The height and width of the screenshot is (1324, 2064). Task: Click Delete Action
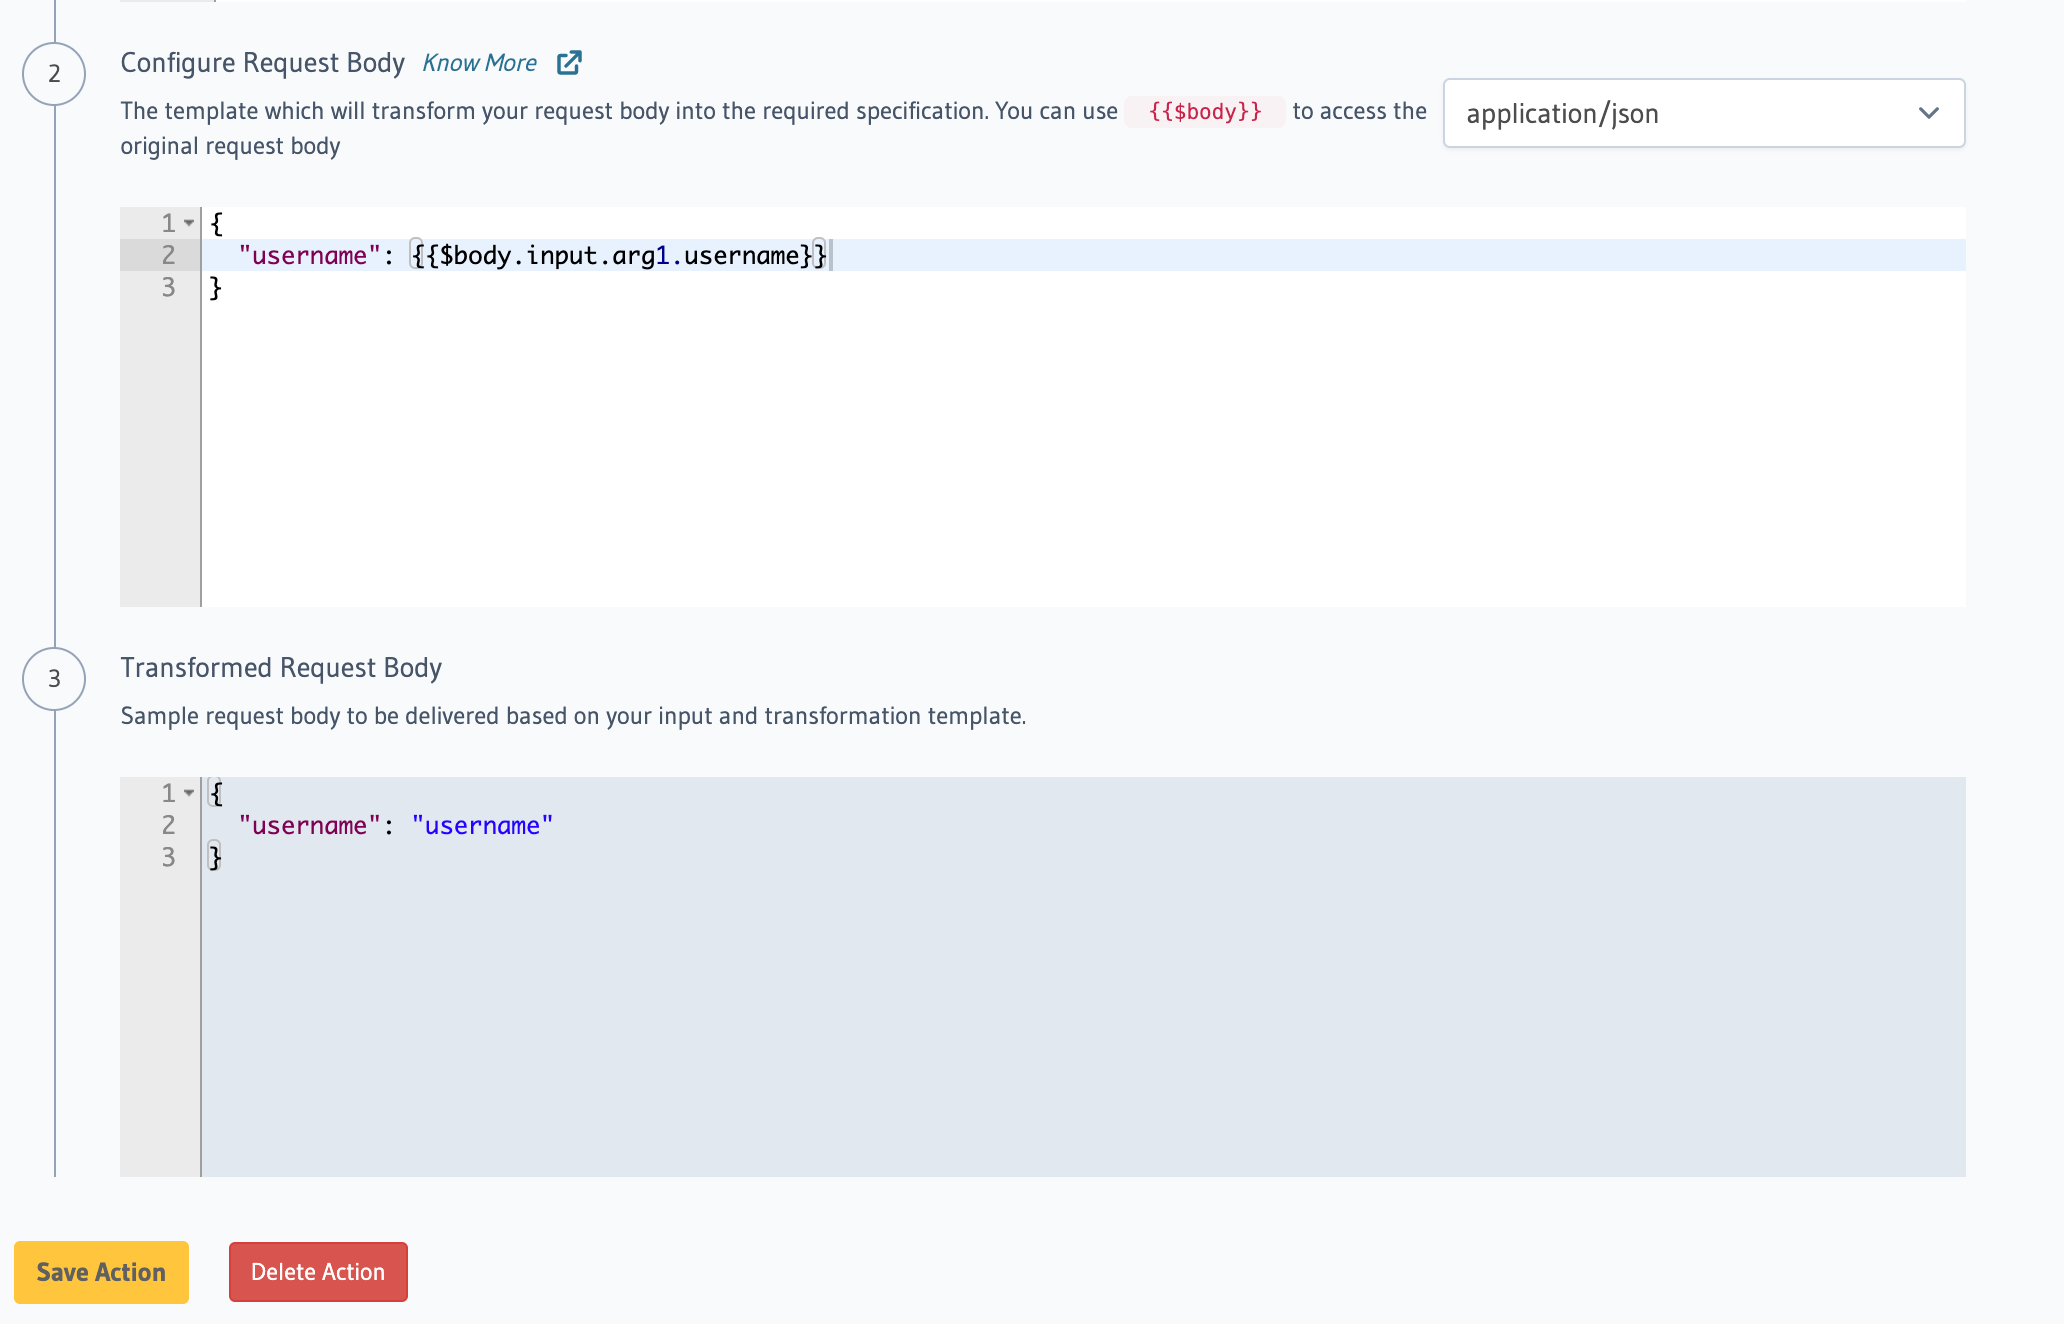point(317,1272)
